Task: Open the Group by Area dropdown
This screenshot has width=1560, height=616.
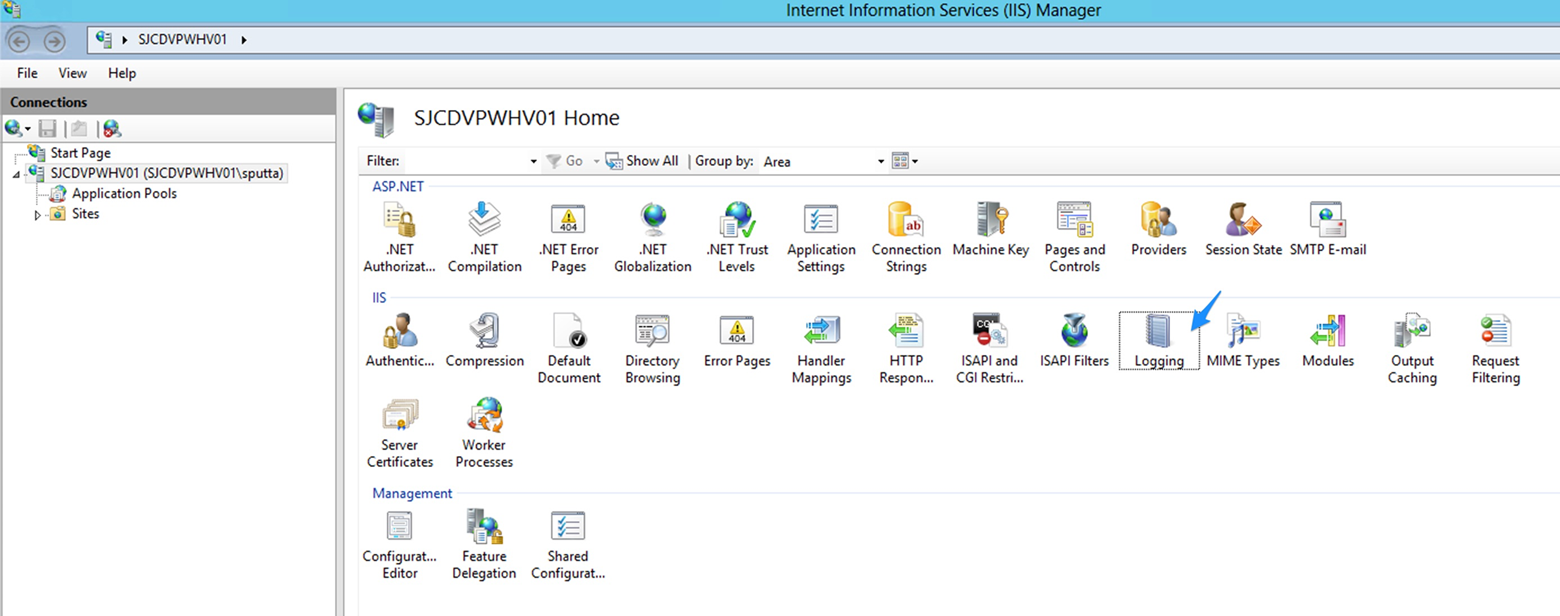Action: coord(824,161)
